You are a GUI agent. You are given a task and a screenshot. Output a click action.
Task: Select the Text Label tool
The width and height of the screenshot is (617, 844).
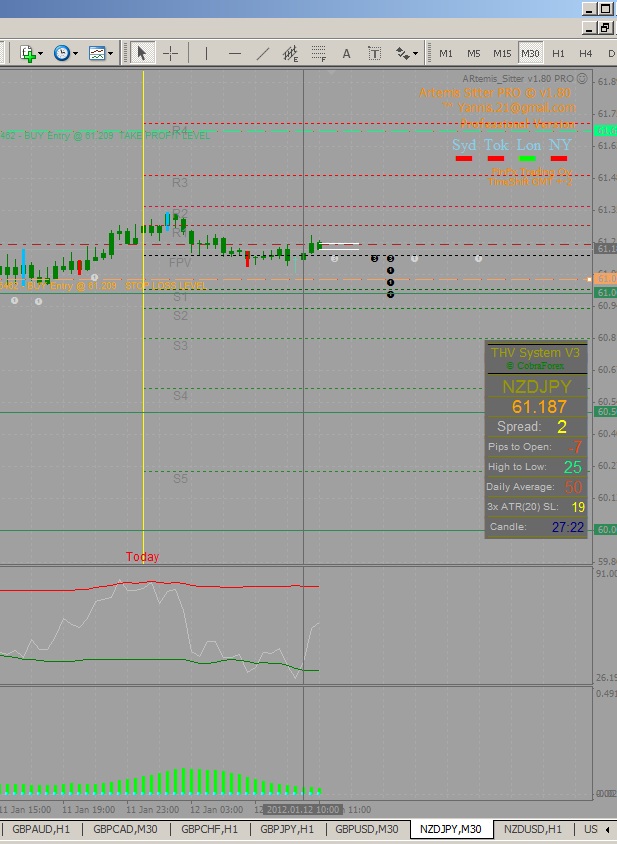pyautogui.click(x=374, y=53)
